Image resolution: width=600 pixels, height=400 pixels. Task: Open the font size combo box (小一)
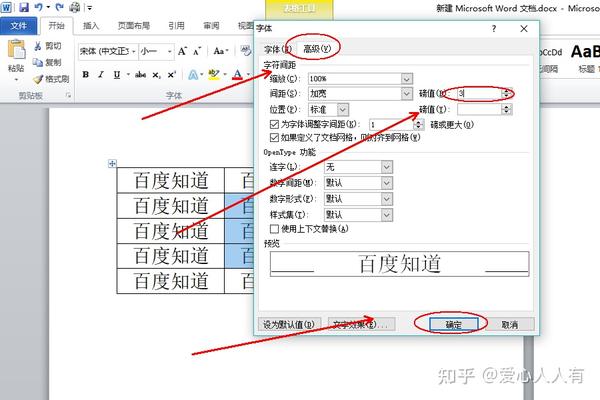(156, 51)
